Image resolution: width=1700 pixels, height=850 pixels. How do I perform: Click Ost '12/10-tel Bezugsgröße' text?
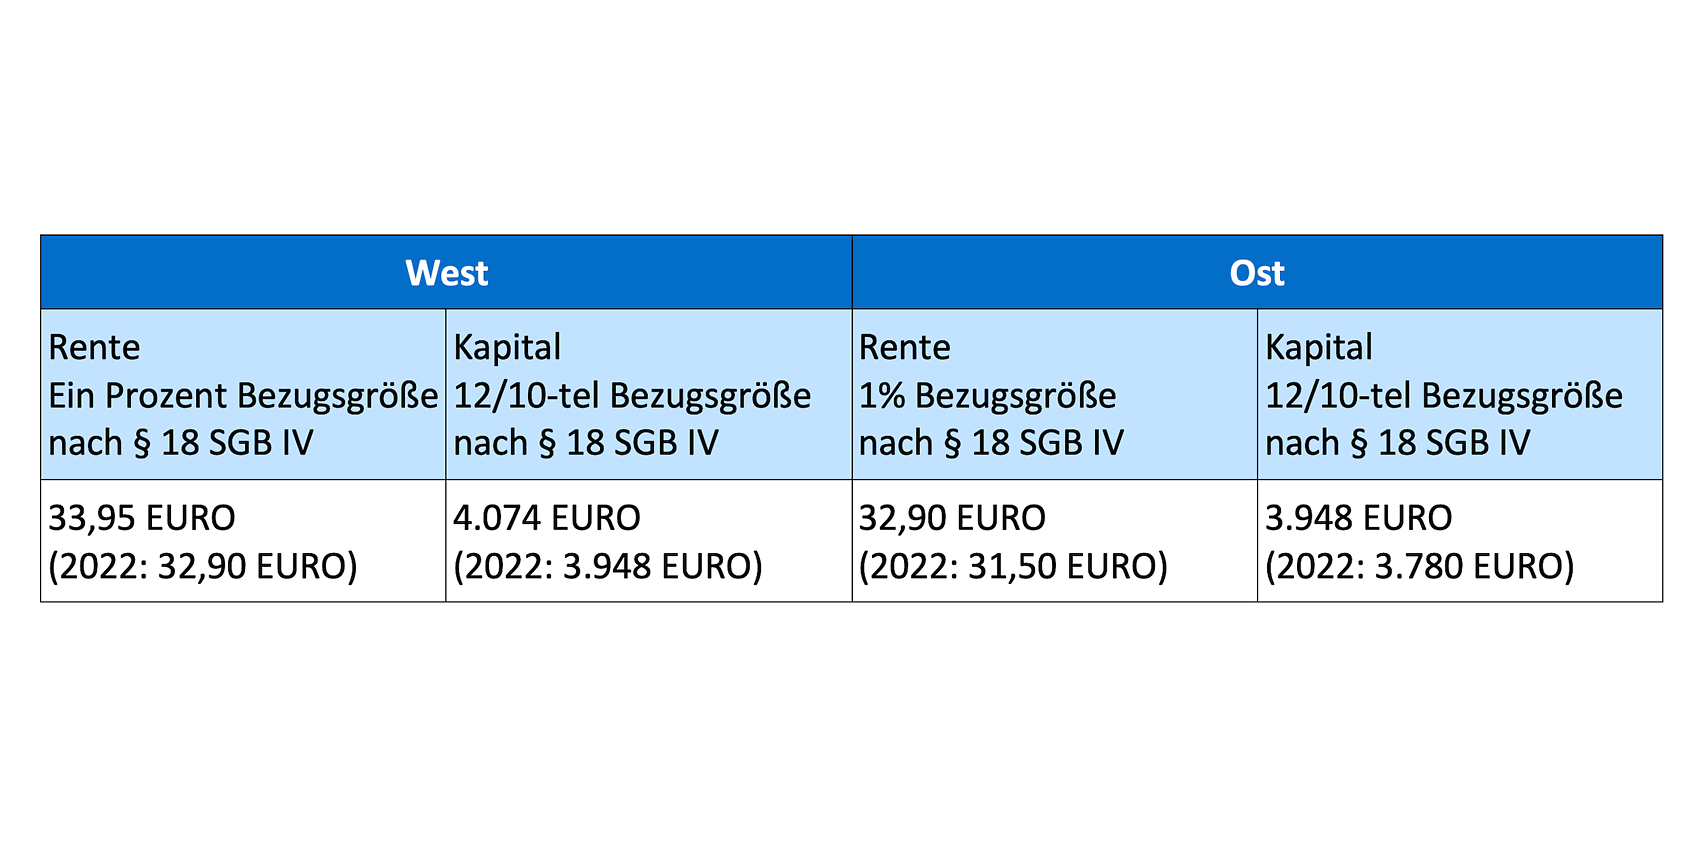coord(1444,396)
